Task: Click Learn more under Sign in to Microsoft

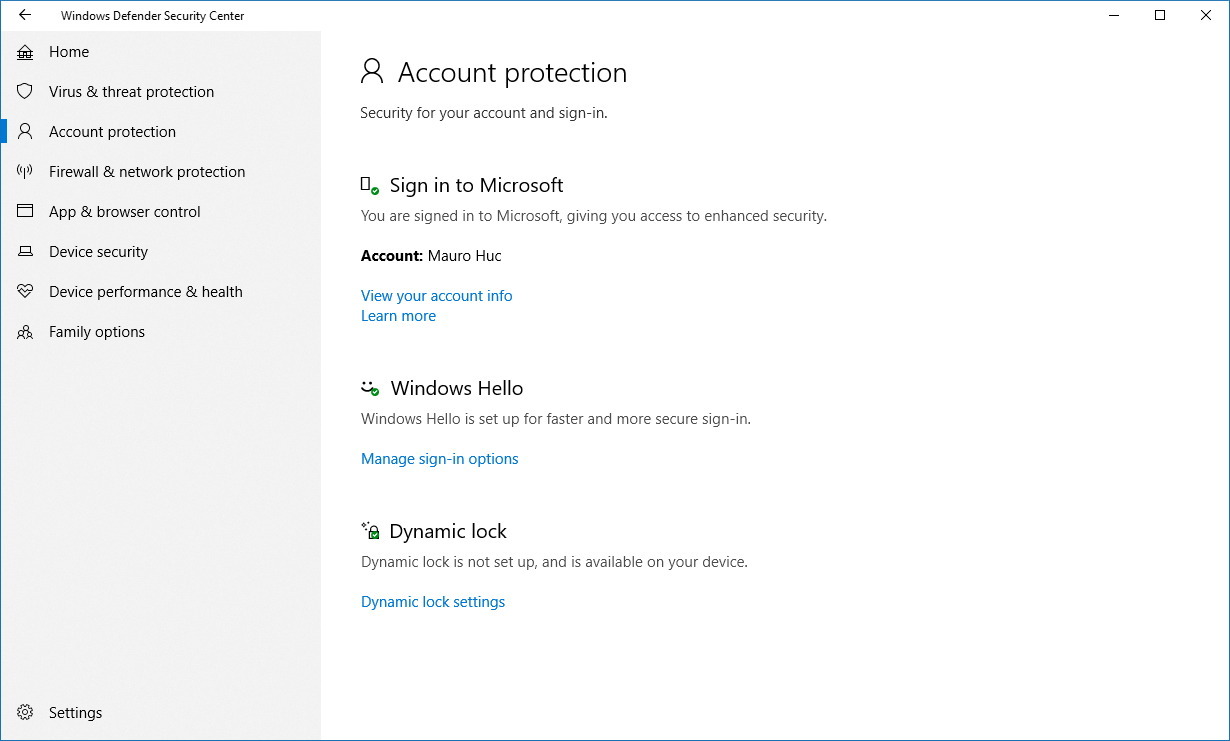Action: pos(398,316)
